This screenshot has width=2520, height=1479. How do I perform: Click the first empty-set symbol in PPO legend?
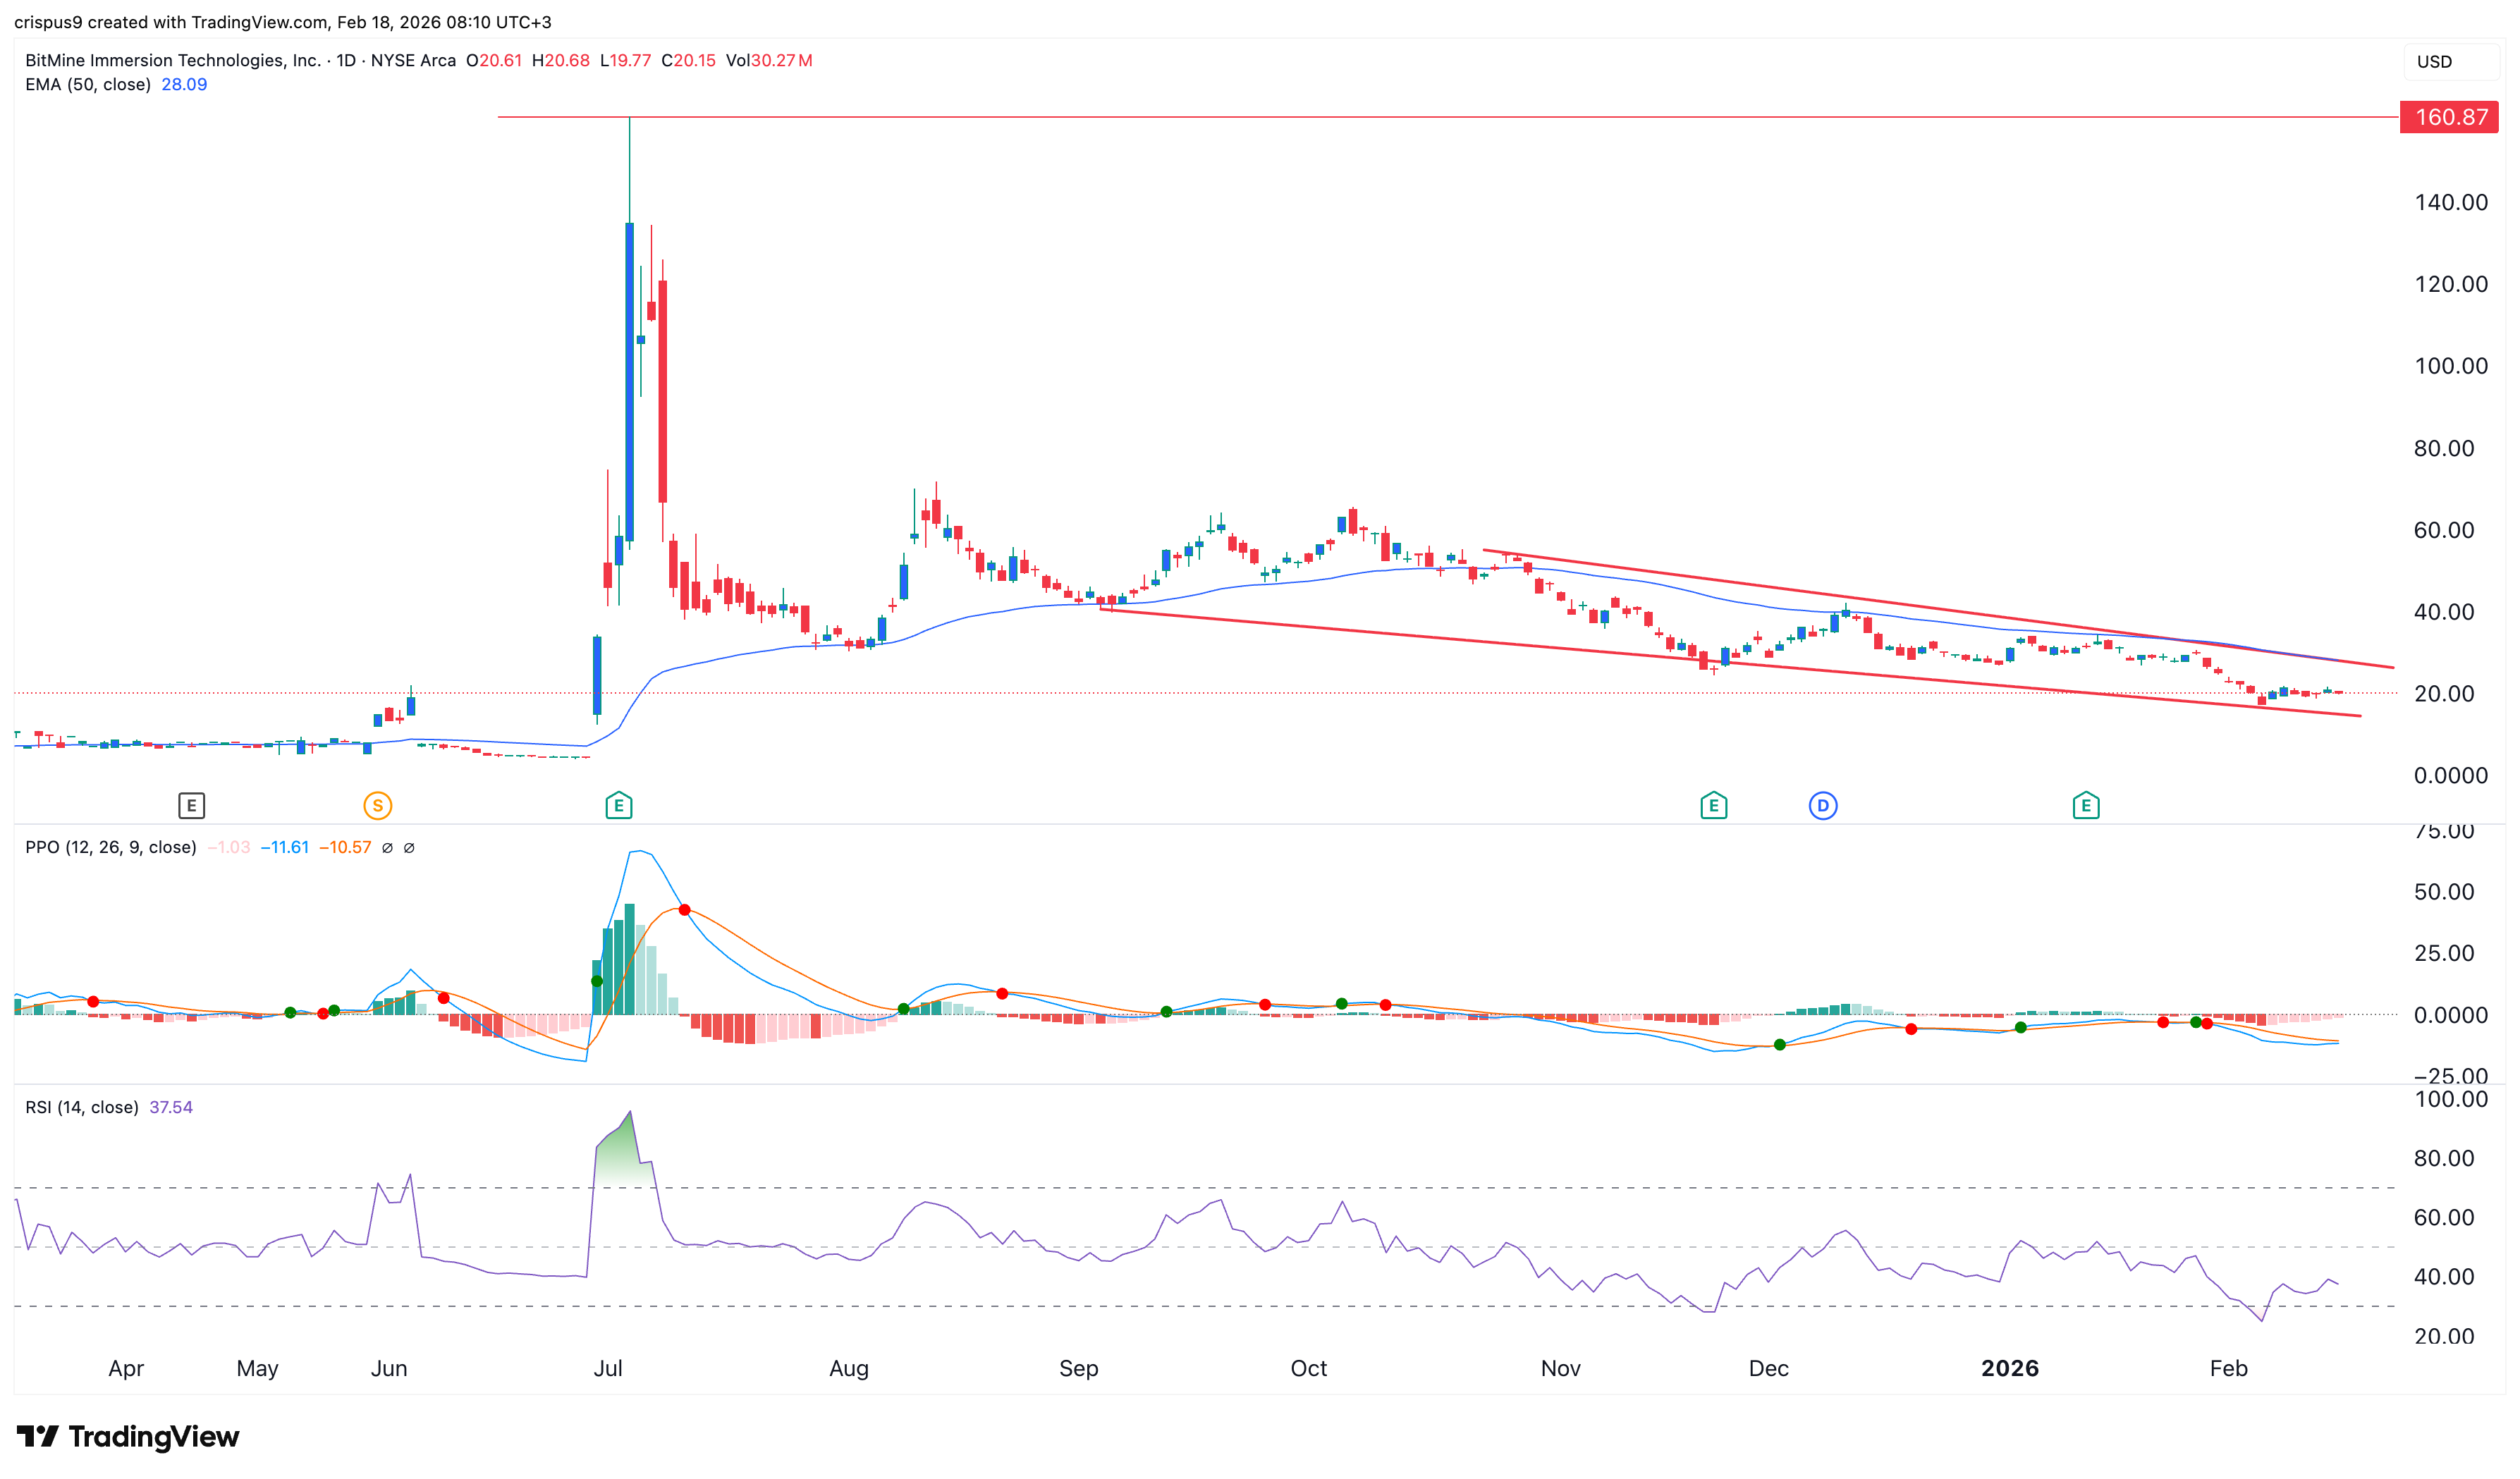click(x=387, y=848)
